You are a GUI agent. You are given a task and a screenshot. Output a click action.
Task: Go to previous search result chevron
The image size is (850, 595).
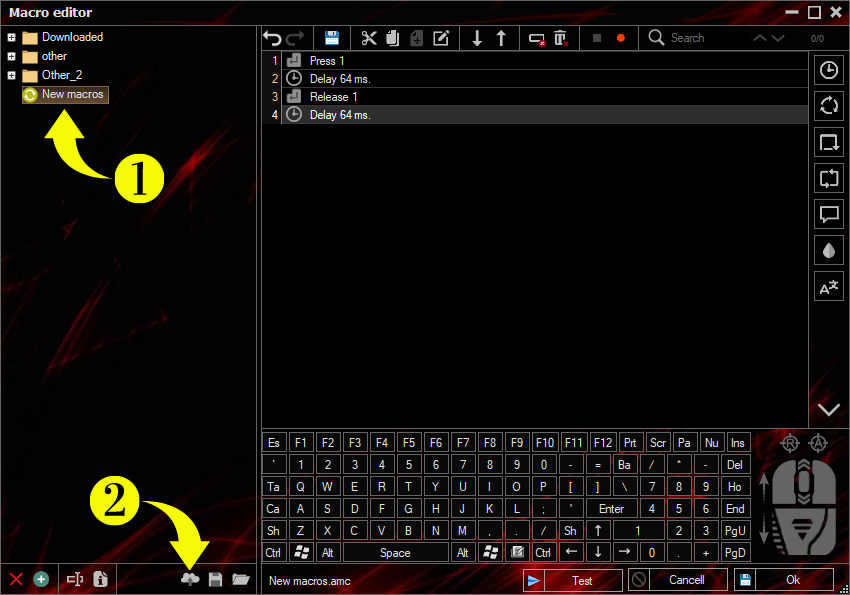[x=760, y=38]
